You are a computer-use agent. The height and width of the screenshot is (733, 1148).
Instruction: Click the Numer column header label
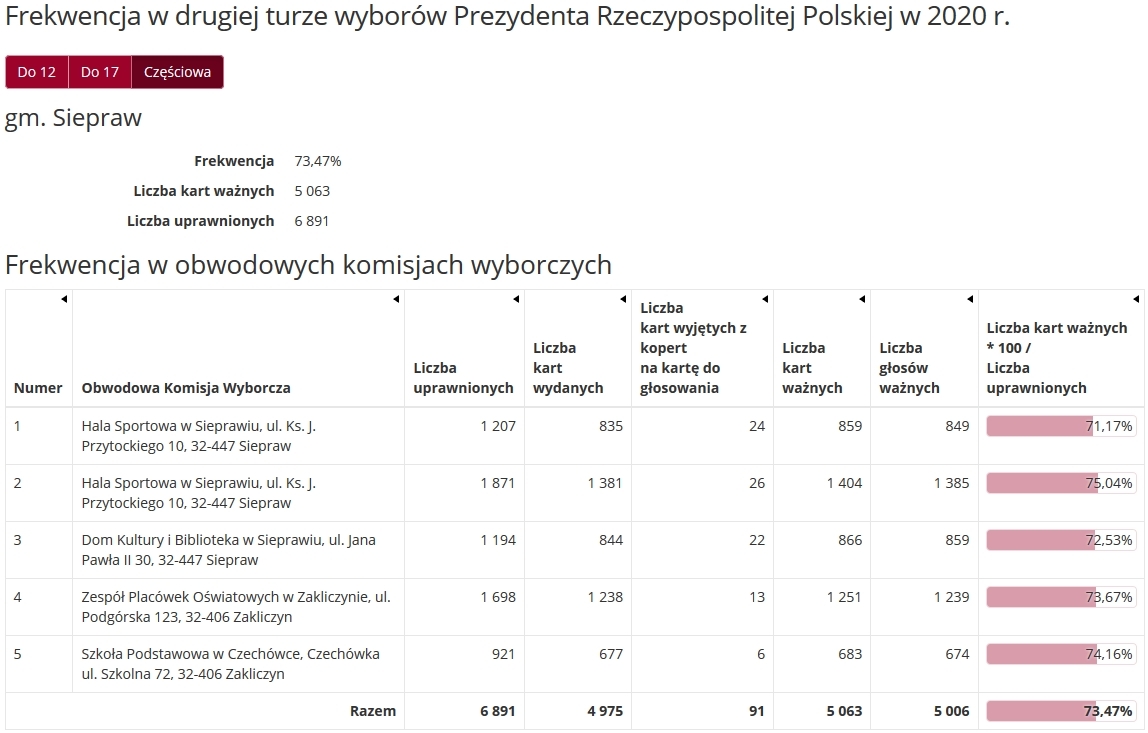coord(38,388)
